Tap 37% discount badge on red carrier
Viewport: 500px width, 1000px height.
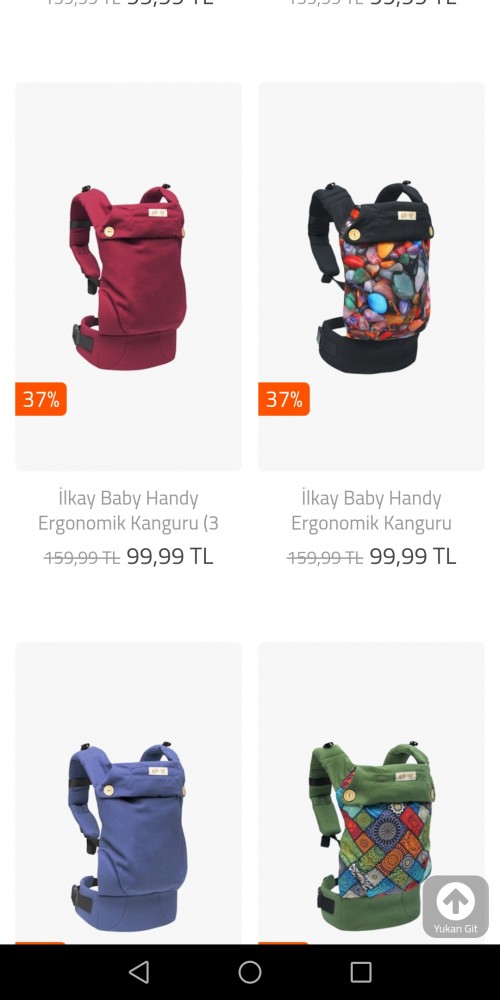41,399
